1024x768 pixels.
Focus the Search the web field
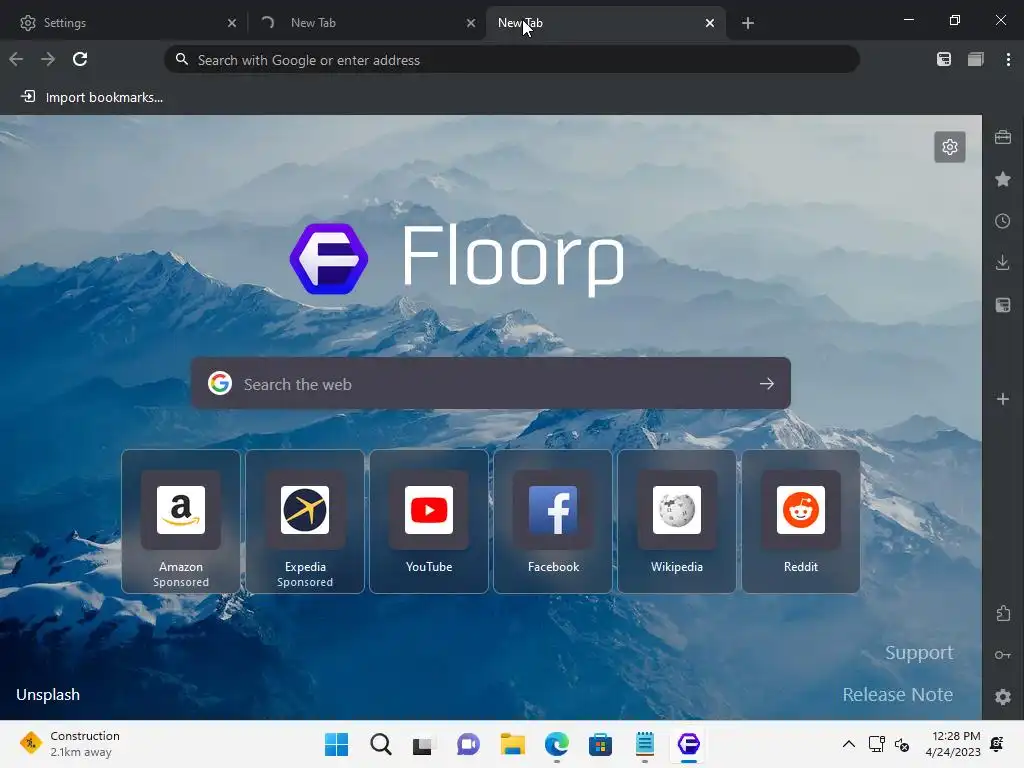(490, 383)
